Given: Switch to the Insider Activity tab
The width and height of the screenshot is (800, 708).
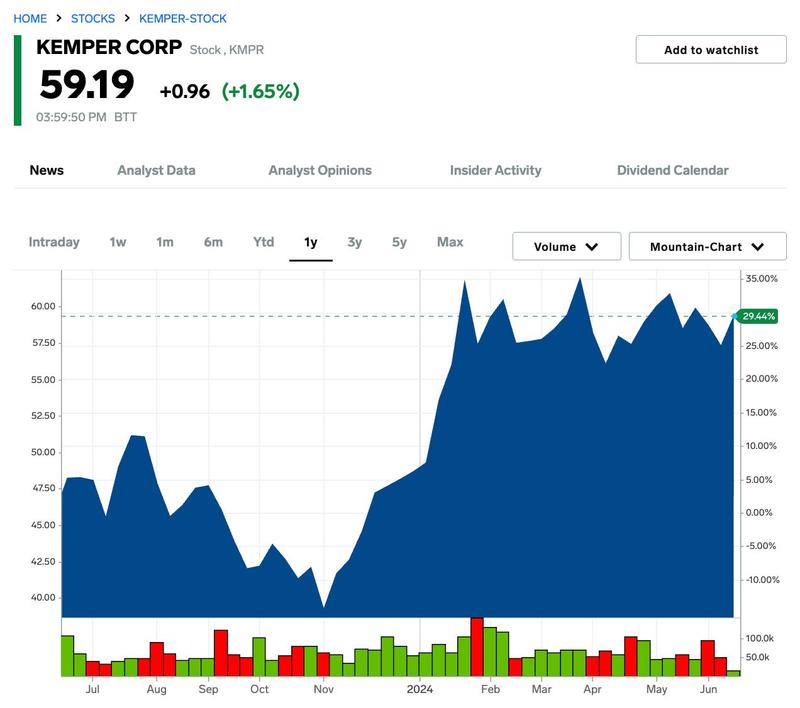Looking at the screenshot, I should coord(495,170).
